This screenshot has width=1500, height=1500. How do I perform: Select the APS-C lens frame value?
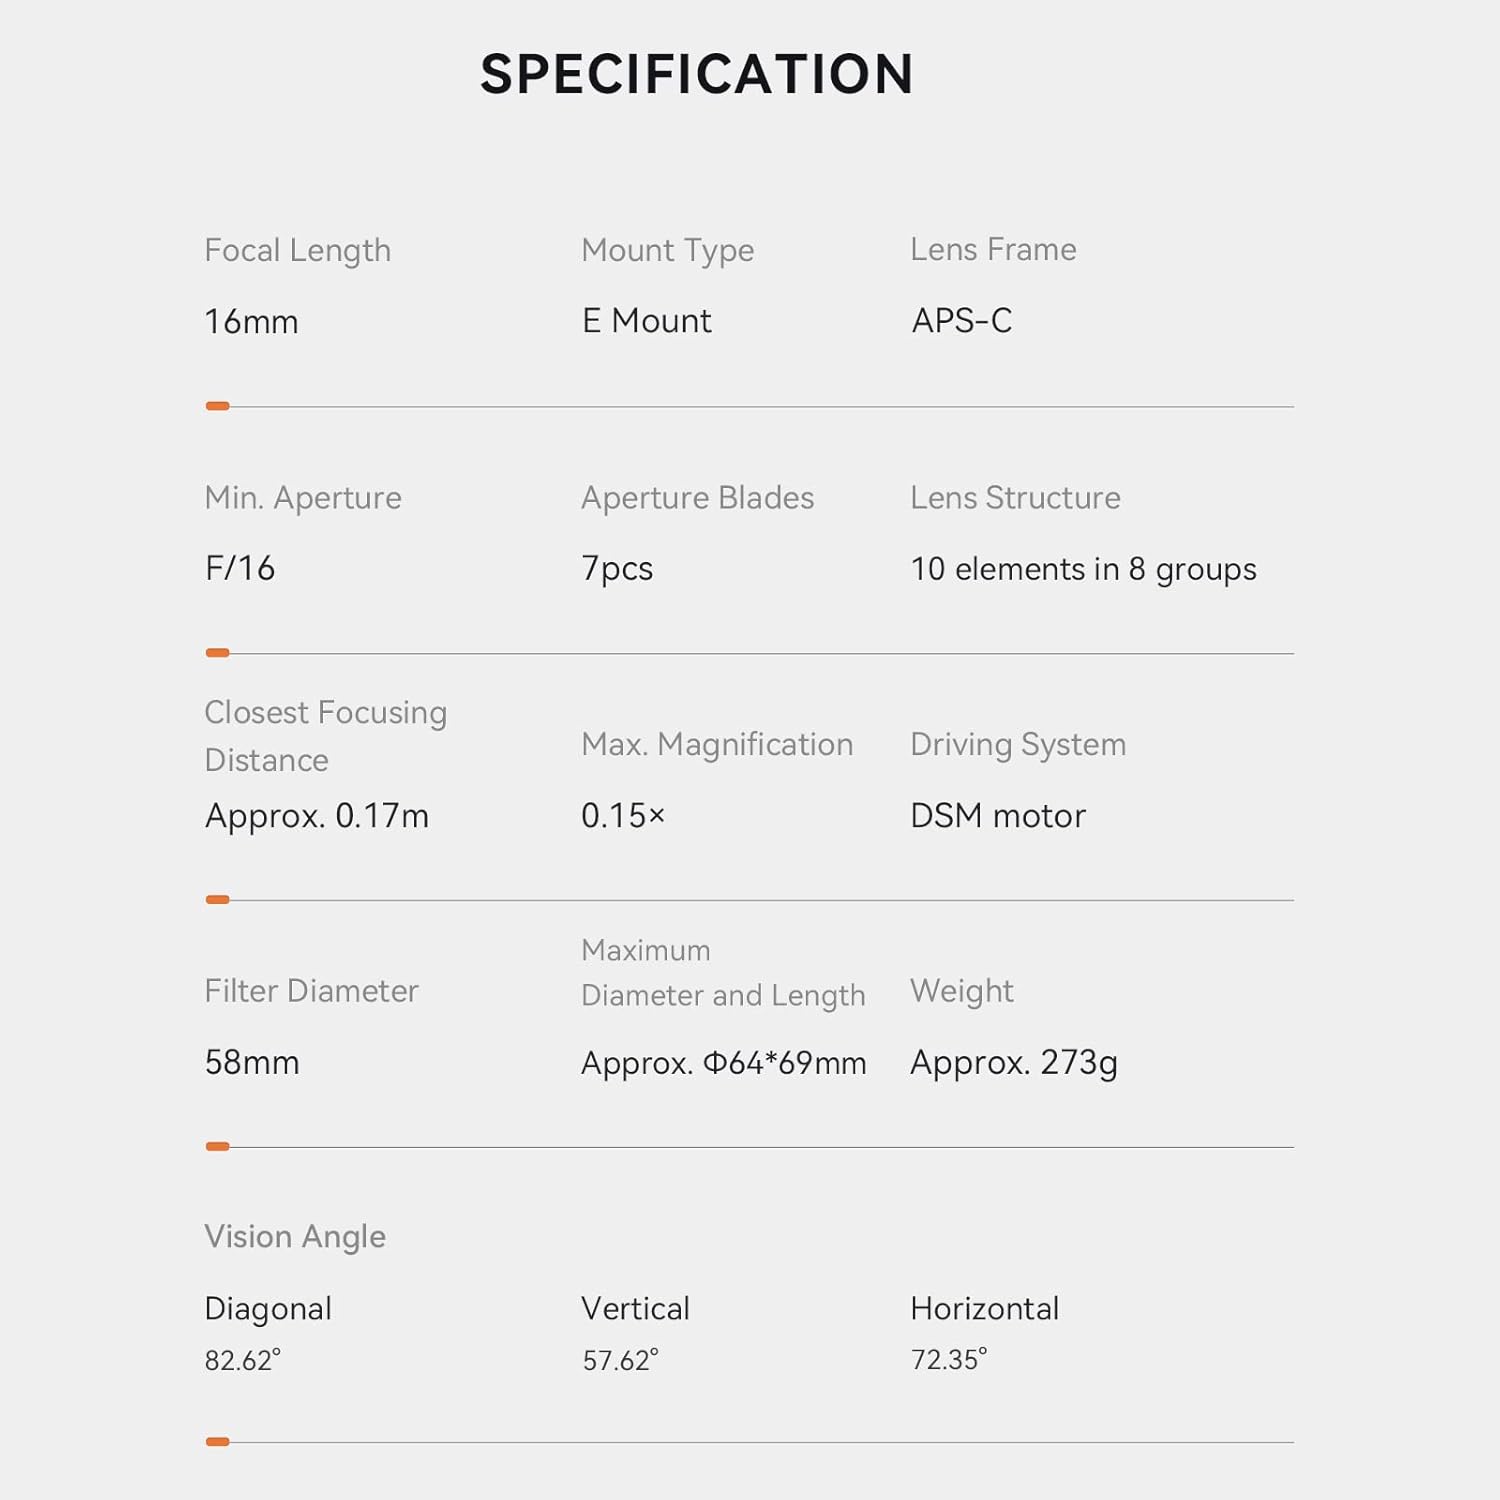(x=961, y=321)
